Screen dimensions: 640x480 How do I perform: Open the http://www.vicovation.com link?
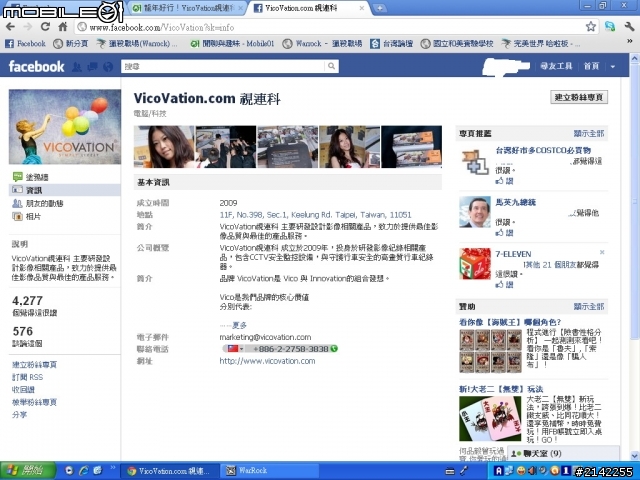[267, 361]
